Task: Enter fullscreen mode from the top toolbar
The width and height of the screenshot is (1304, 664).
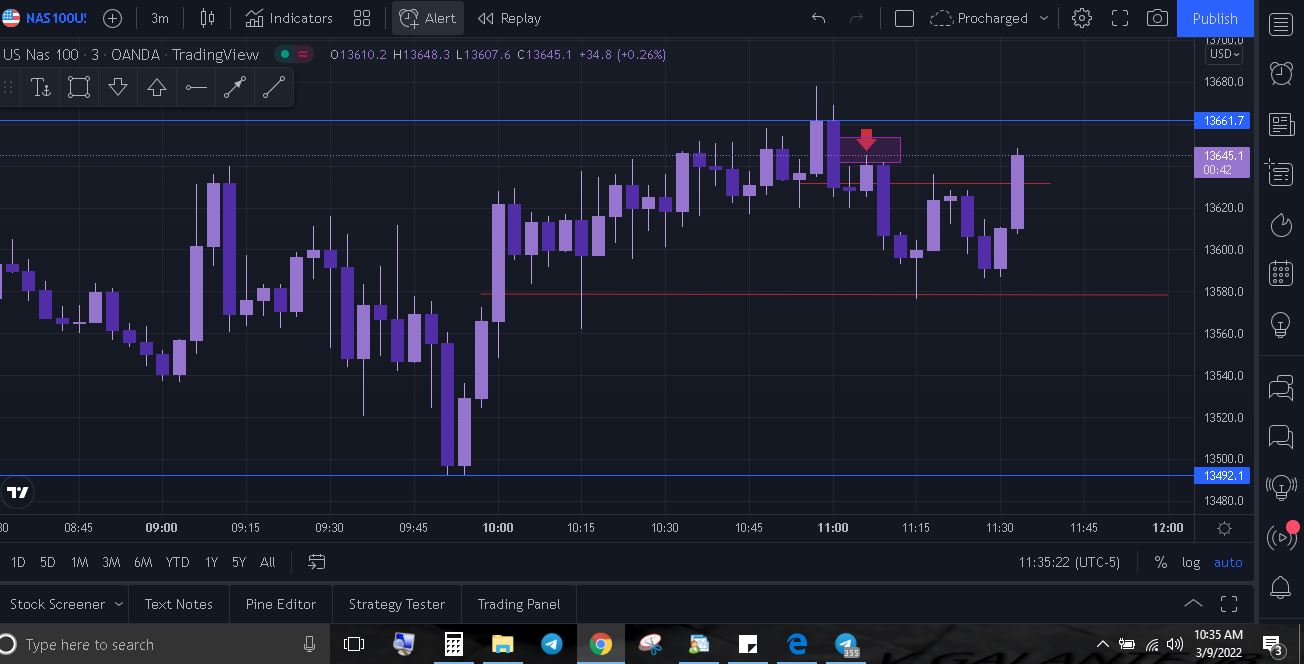Action: coord(1120,18)
